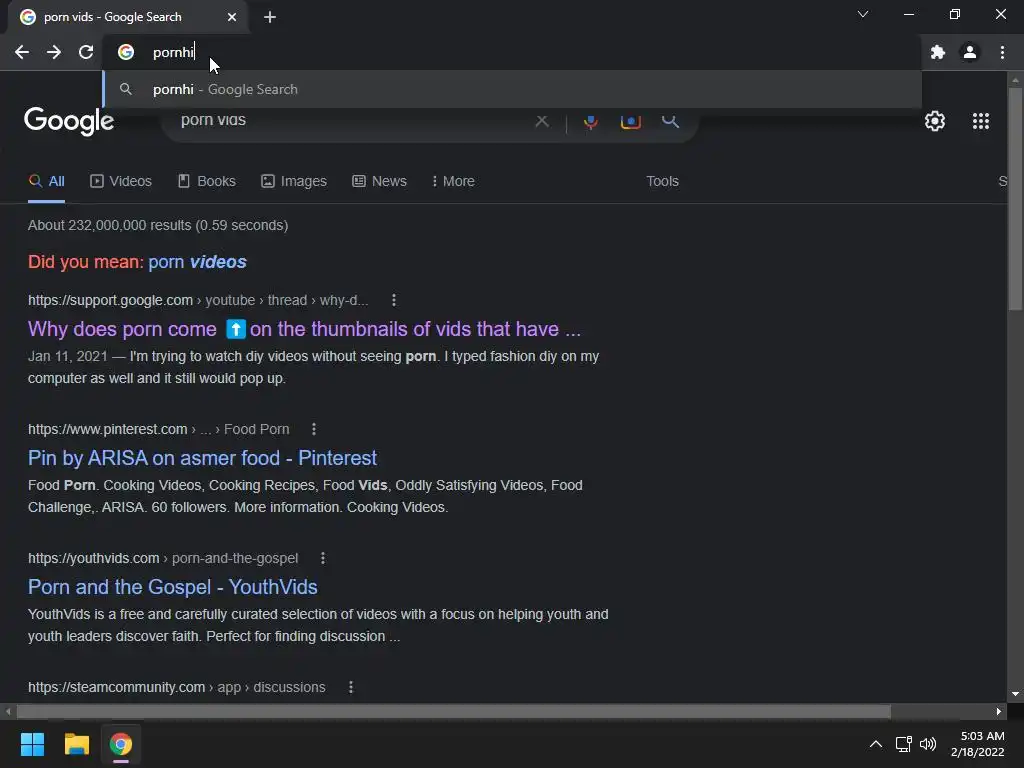Open Google quick settings gear
The height and width of the screenshot is (768, 1024).
(x=935, y=121)
